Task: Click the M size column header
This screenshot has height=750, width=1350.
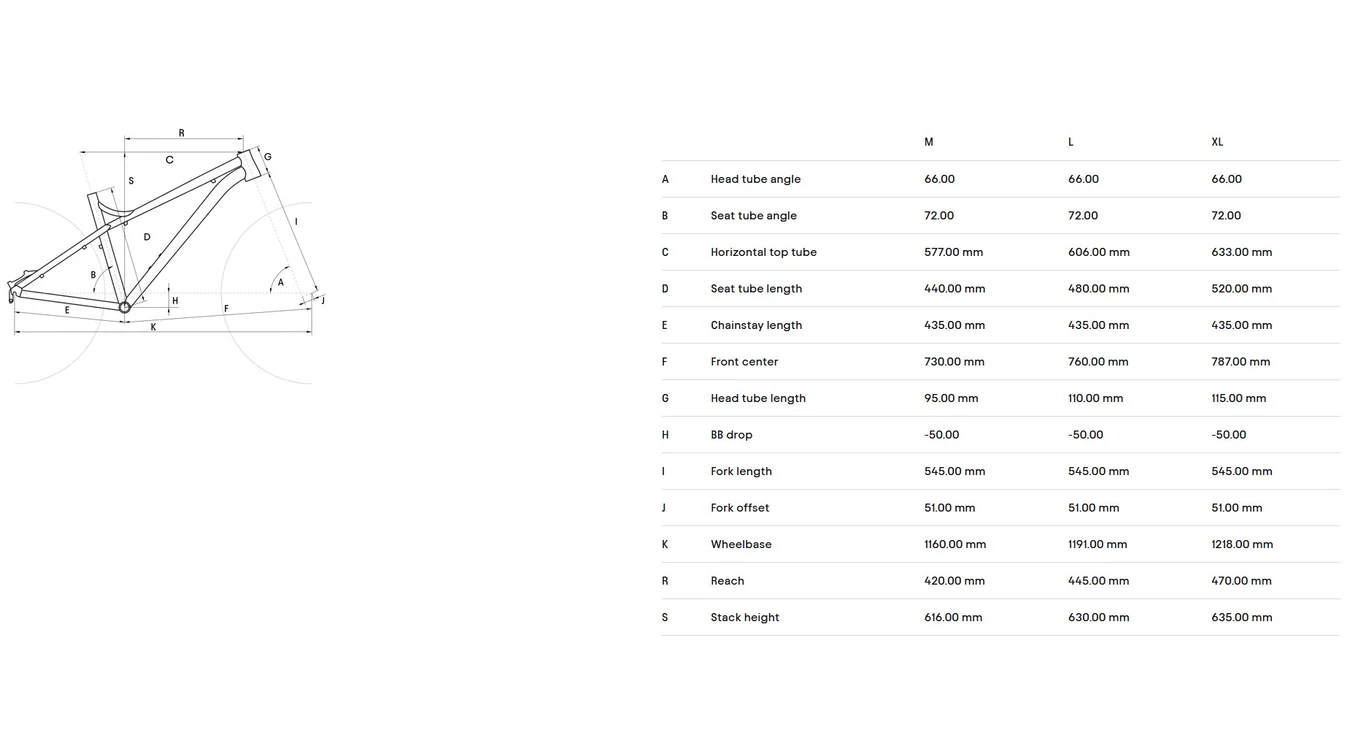Action: [x=928, y=142]
